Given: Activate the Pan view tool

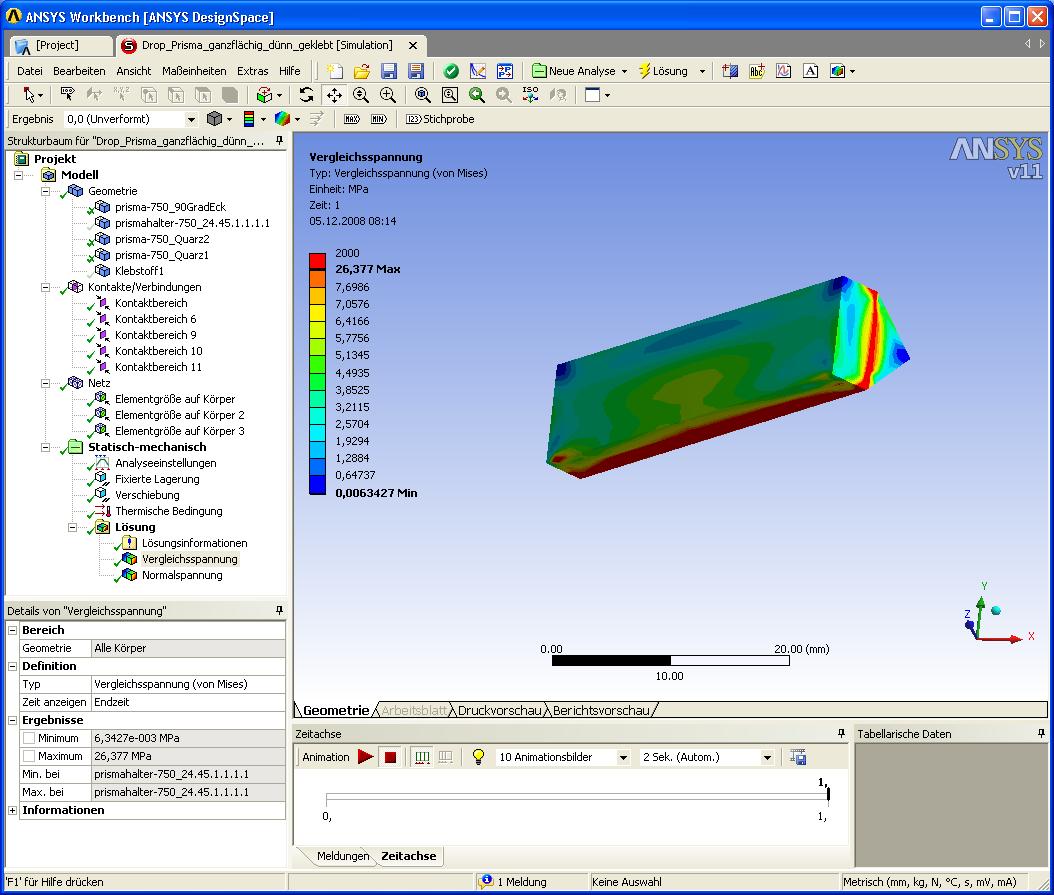Looking at the screenshot, I should pos(334,95).
